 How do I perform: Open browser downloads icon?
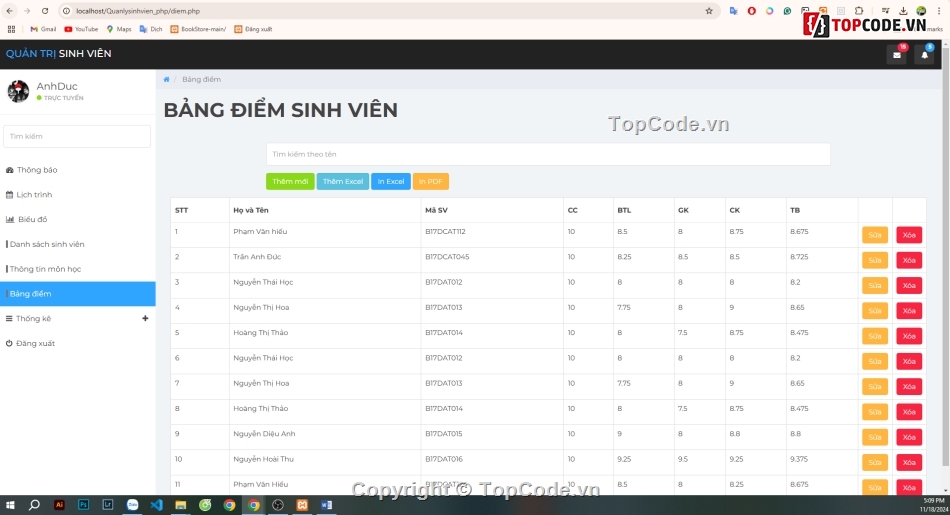[903, 11]
